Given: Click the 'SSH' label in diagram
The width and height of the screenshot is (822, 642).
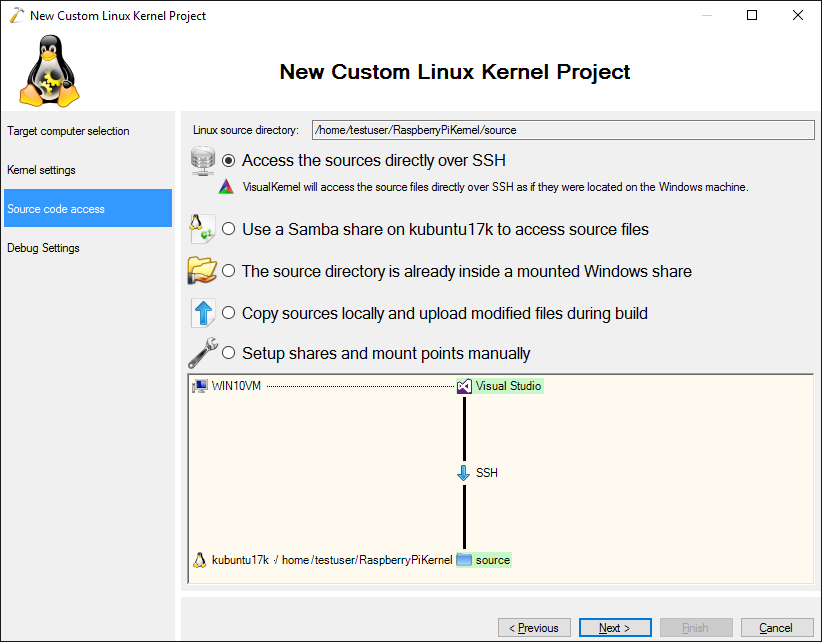Looking at the screenshot, I should tap(486, 473).
